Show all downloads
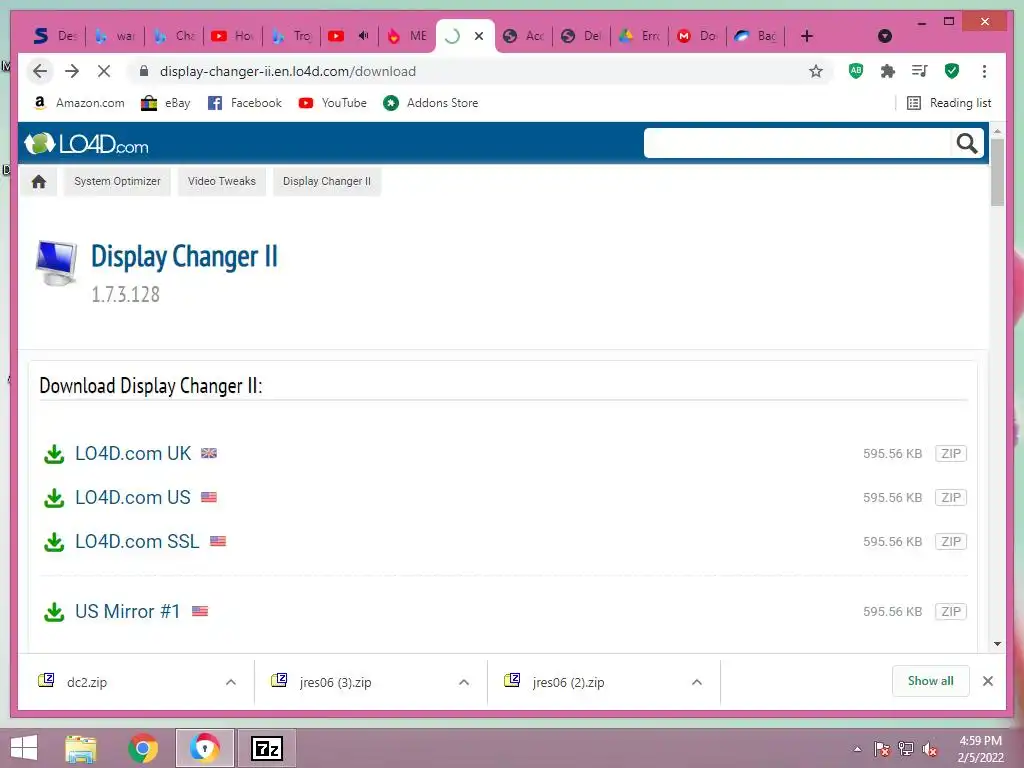Image resolution: width=1024 pixels, height=768 pixels. 931,681
